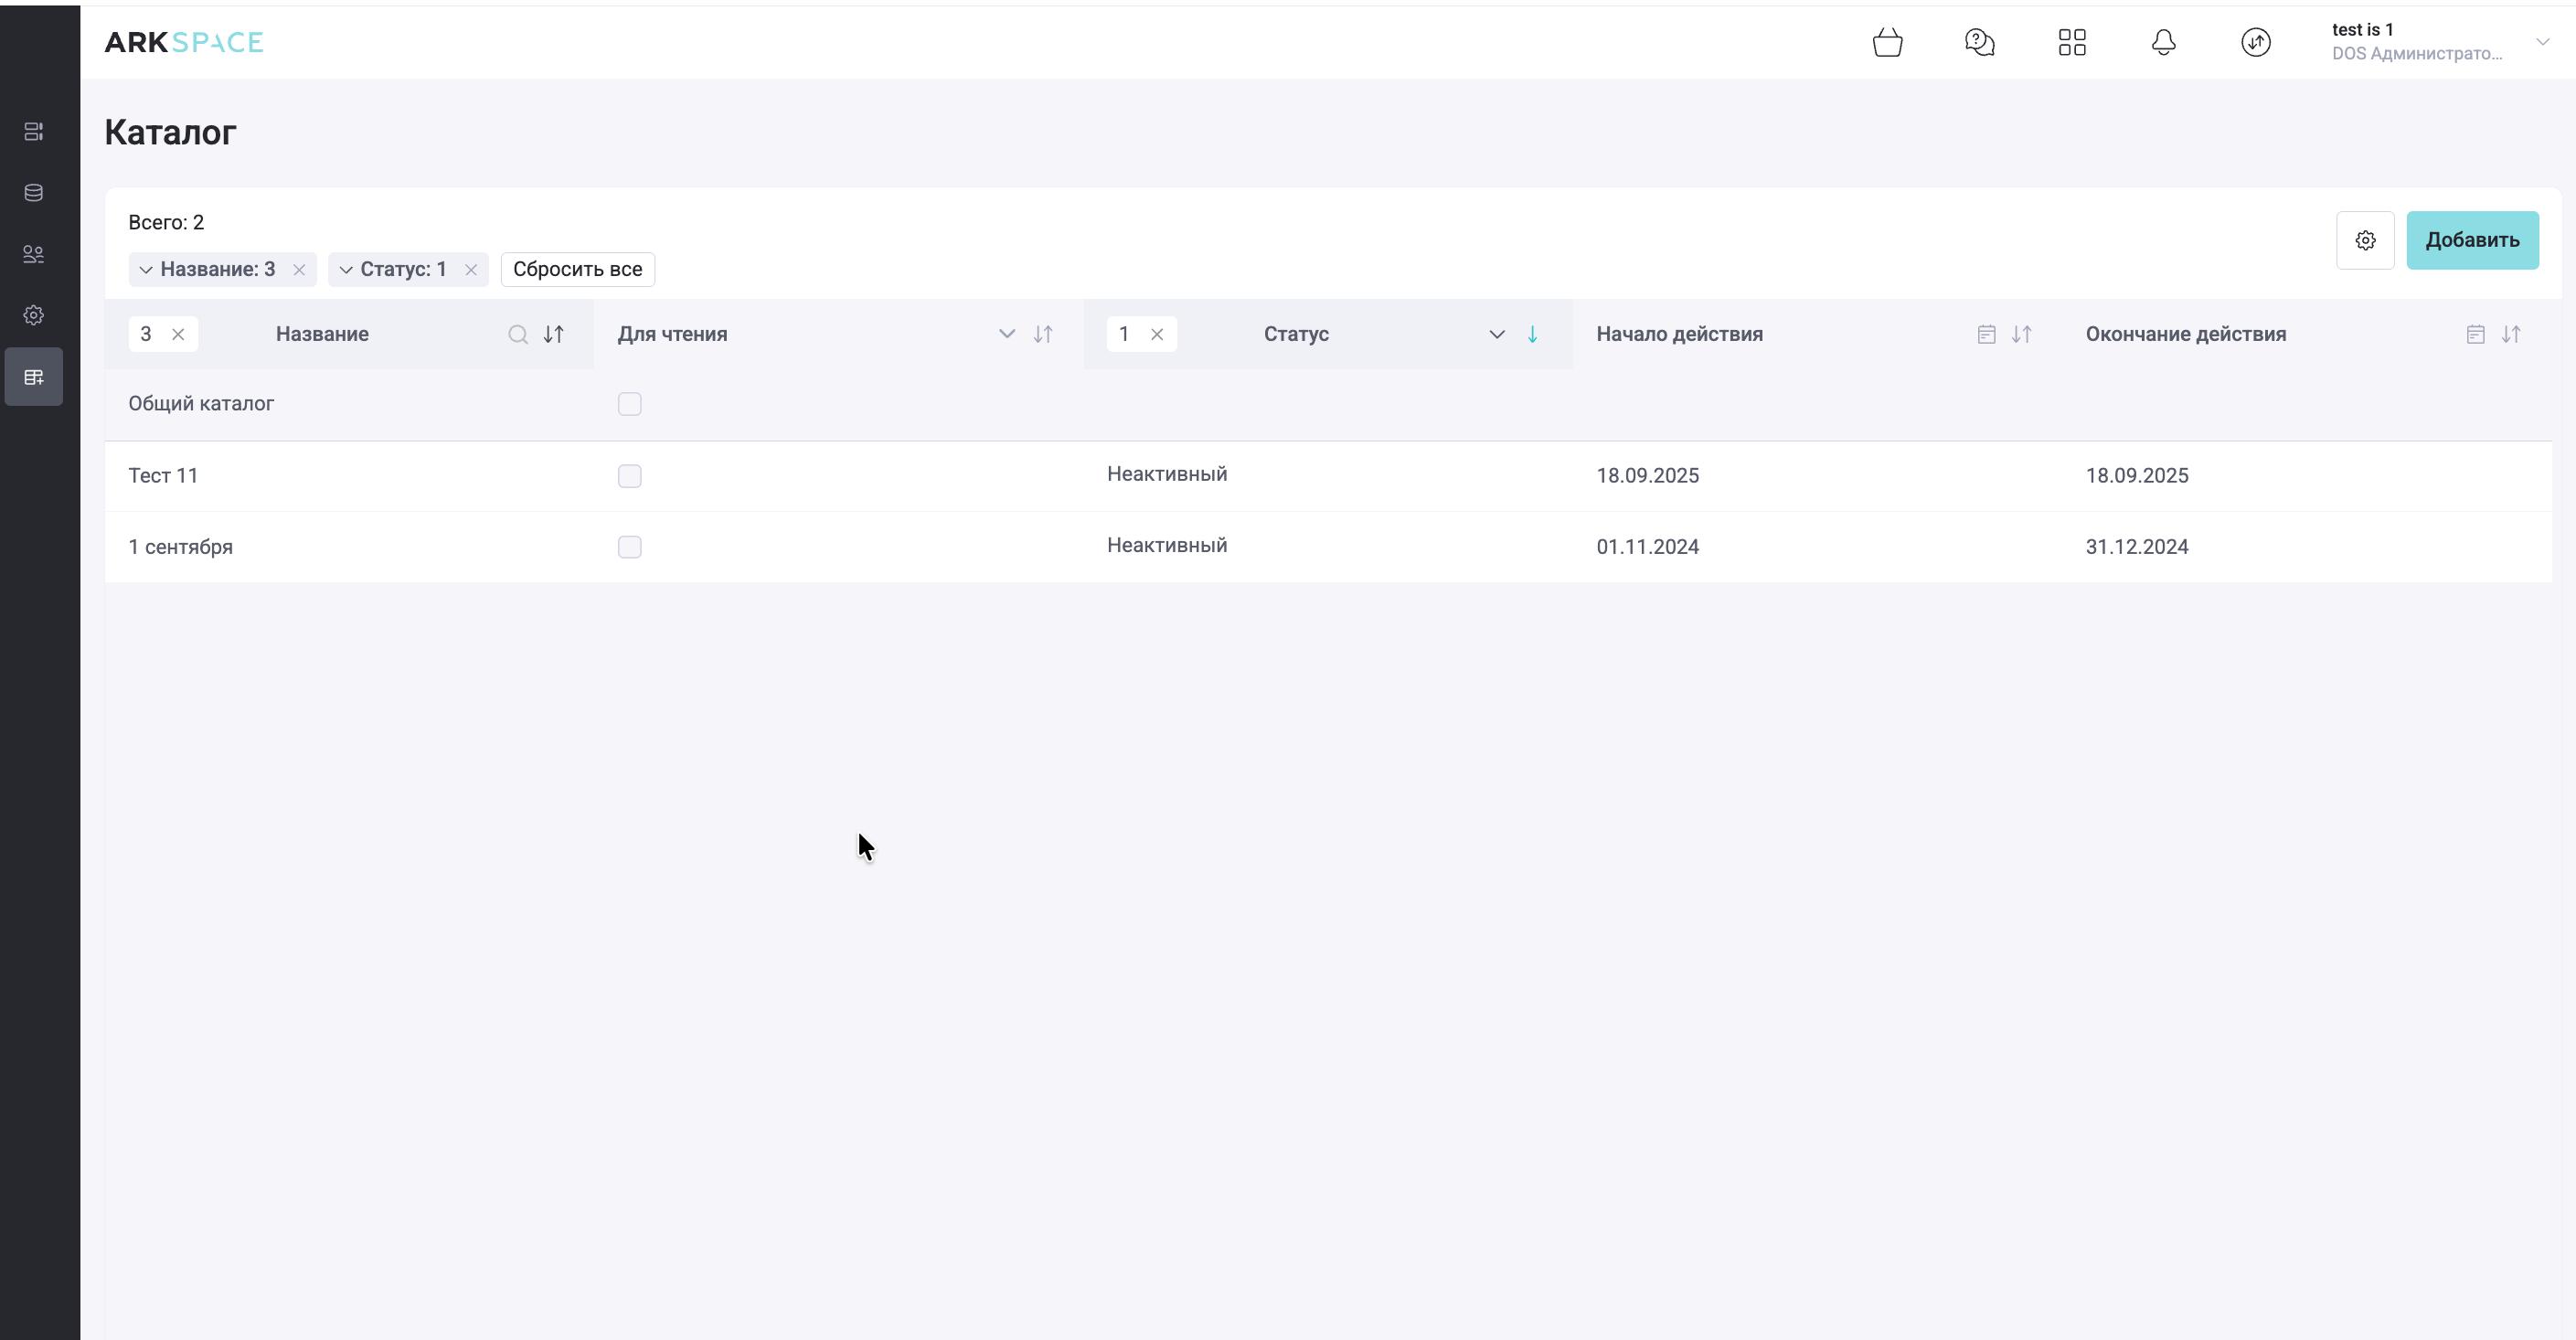The width and height of the screenshot is (2576, 1340).
Task: Toggle checkbox for Тест 11 row
Action: coord(629,476)
